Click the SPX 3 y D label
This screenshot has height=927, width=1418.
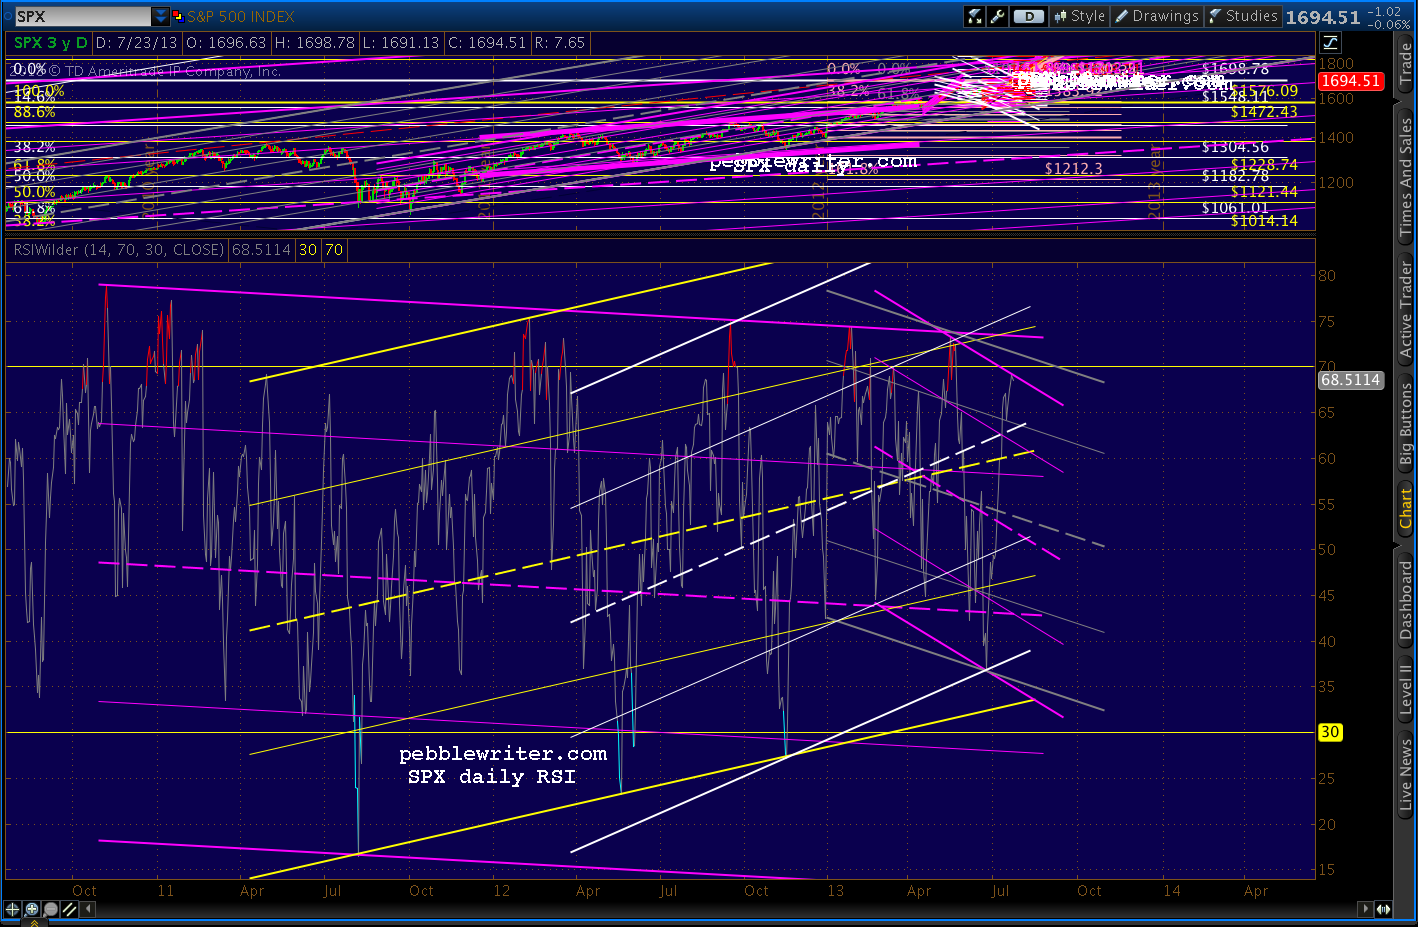pyautogui.click(x=50, y=42)
